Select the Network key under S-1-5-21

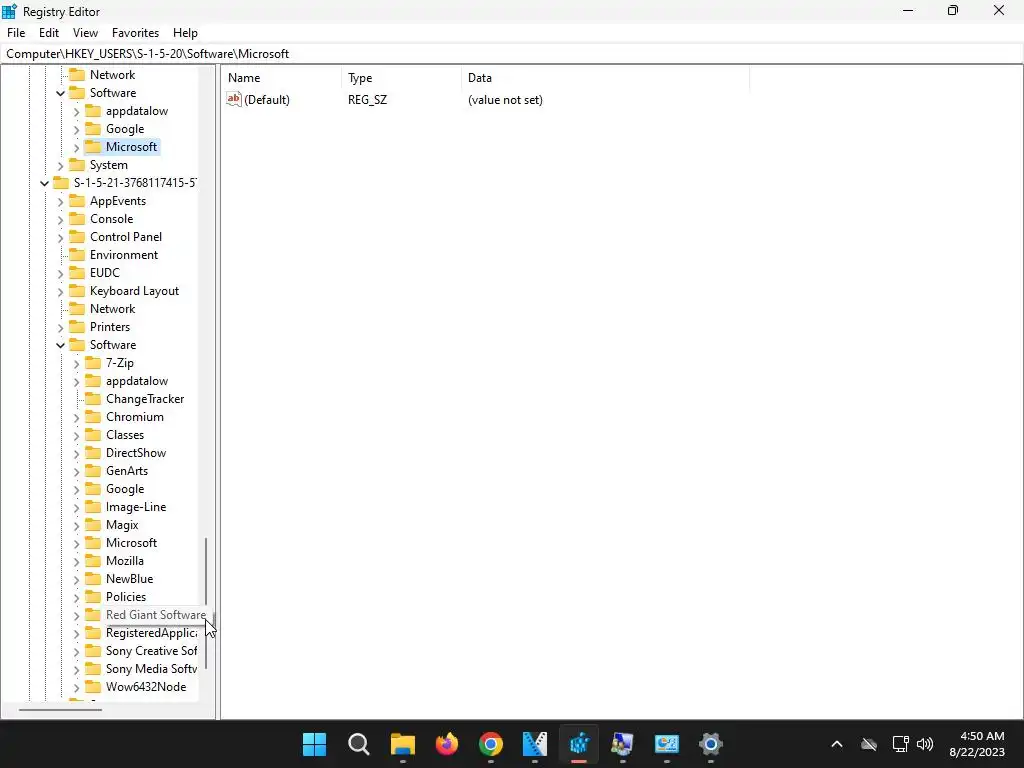(112, 309)
